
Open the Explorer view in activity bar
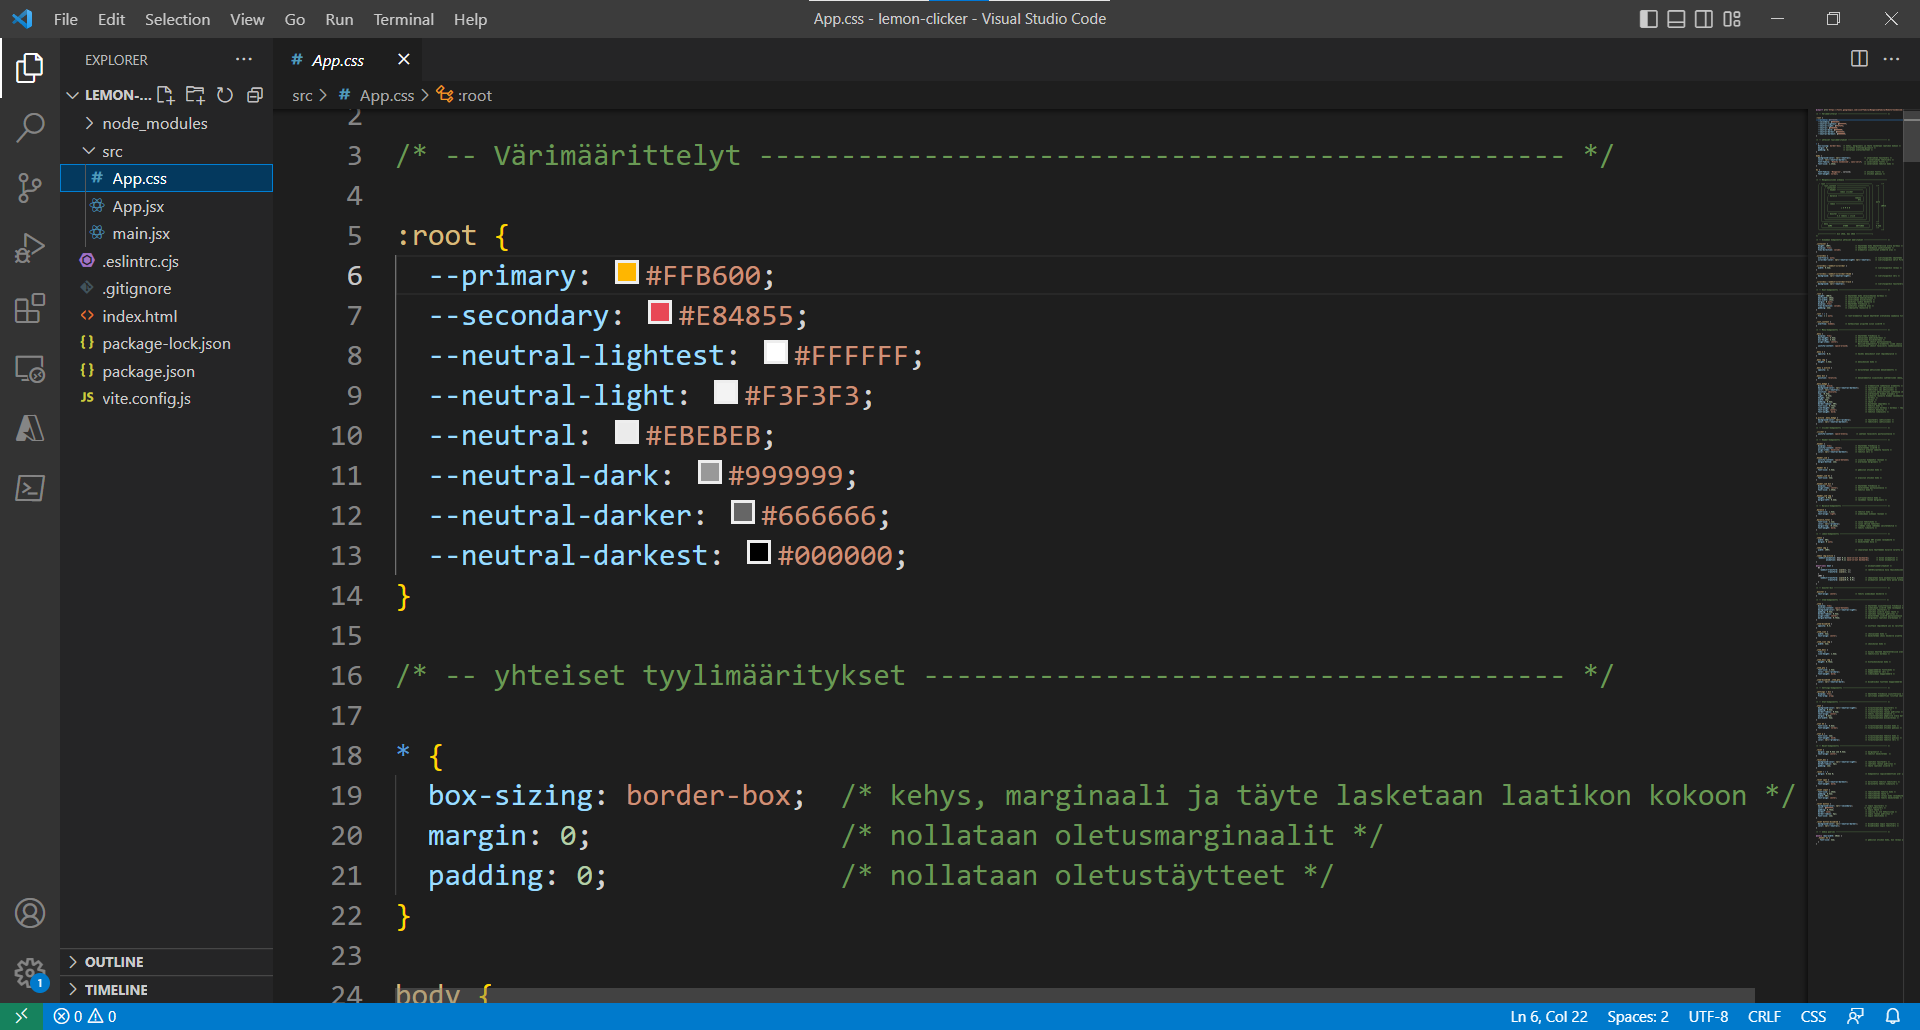pos(30,68)
